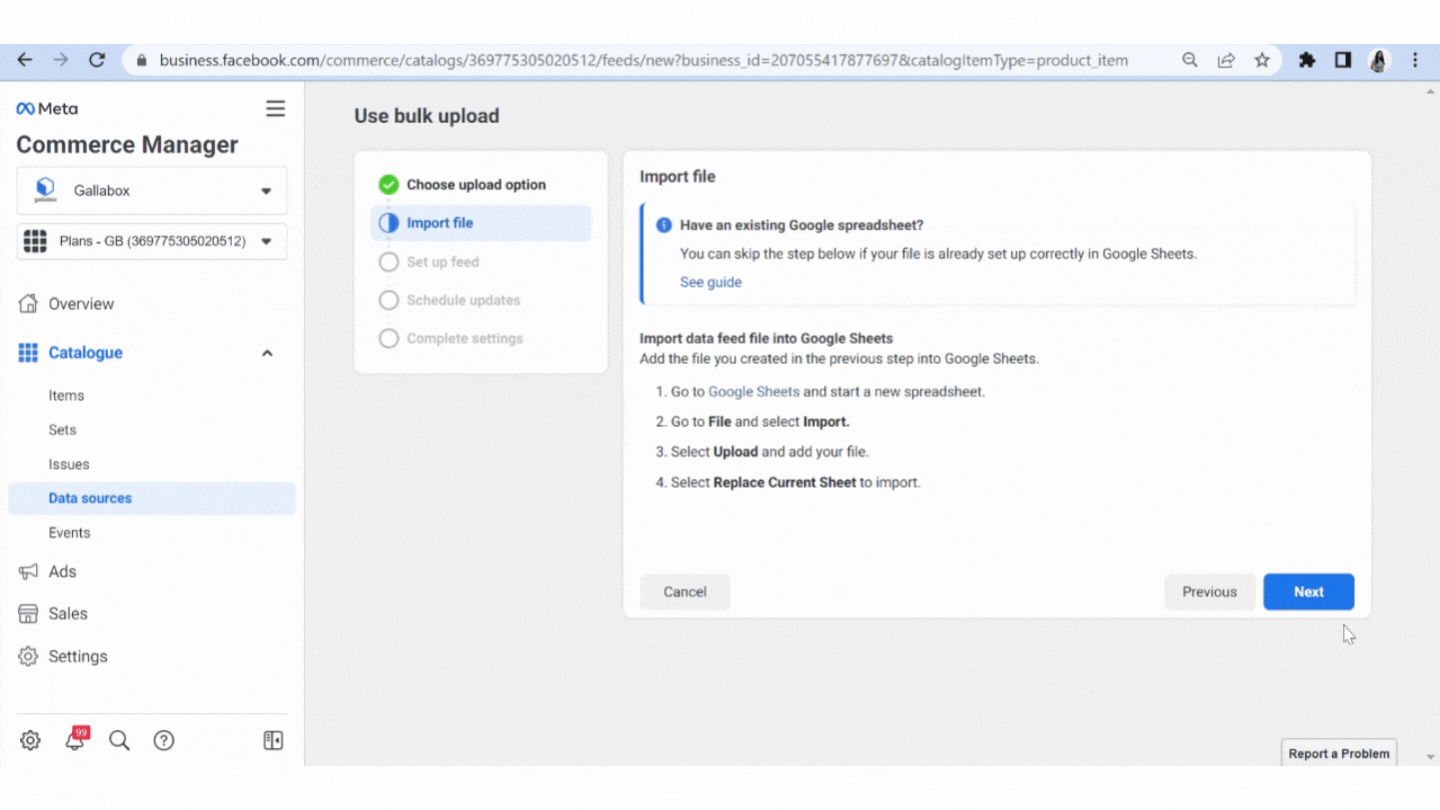Click the info icon in spreadsheet notice
The width and height of the screenshot is (1440, 810).
pyautogui.click(x=664, y=225)
